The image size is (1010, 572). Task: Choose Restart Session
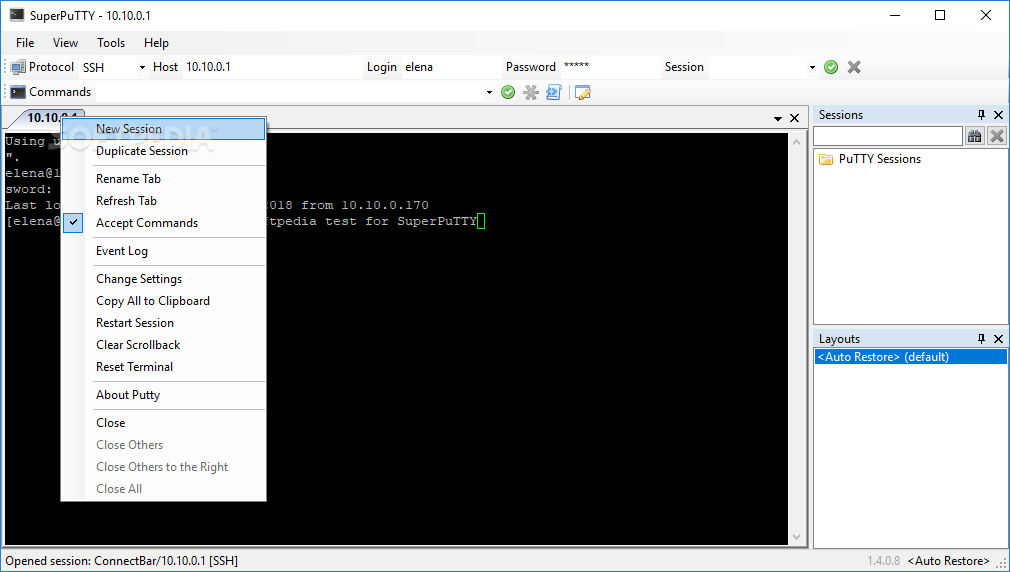click(164, 323)
